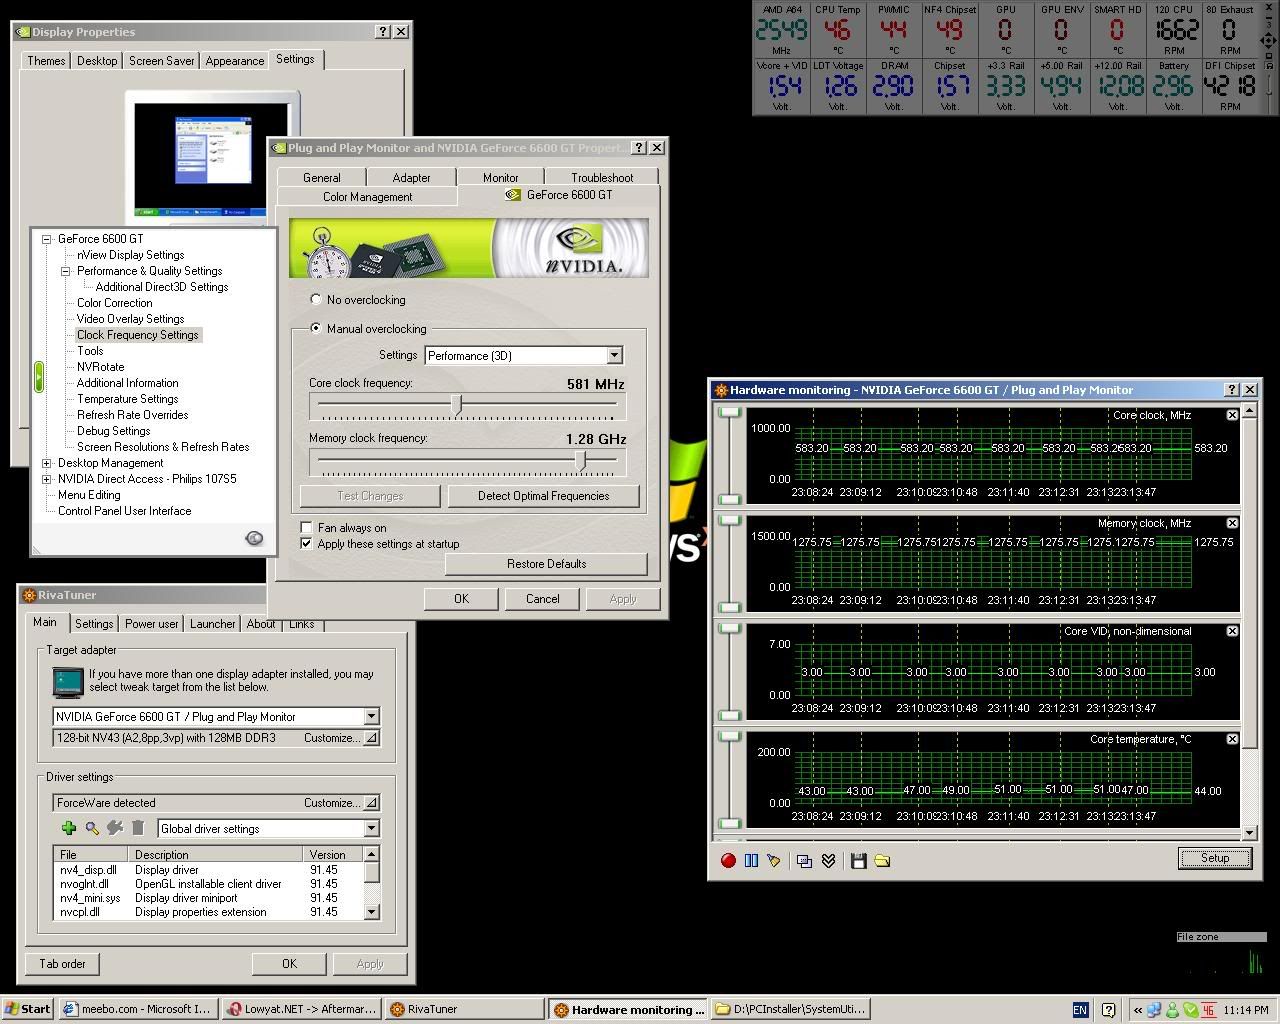
Task: Open the Power user tab in RivaTuner
Action: coord(151,623)
